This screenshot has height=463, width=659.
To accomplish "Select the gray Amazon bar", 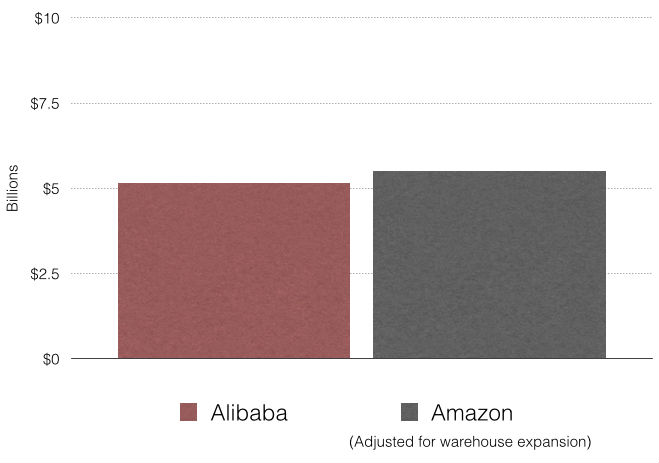I will [x=489, y=265].
